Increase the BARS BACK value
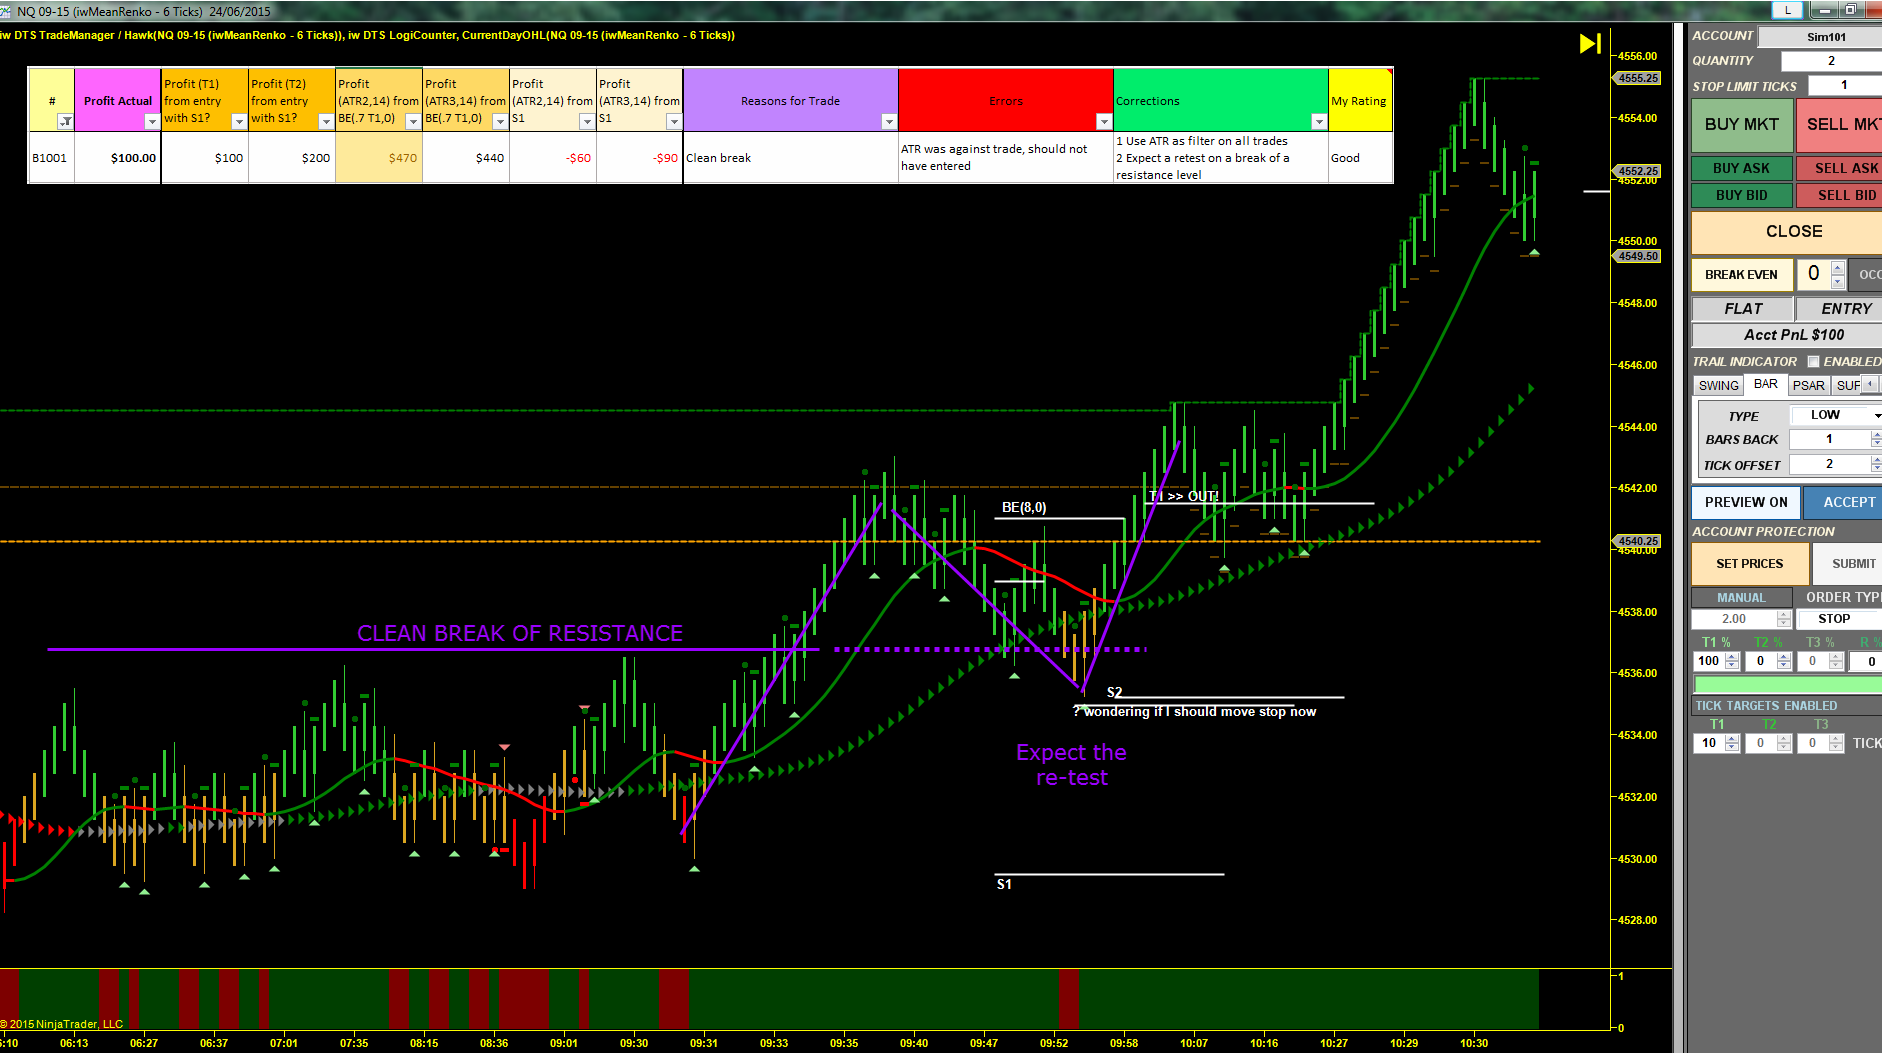This screenshot has width=1882, height=1053. 1876,435
